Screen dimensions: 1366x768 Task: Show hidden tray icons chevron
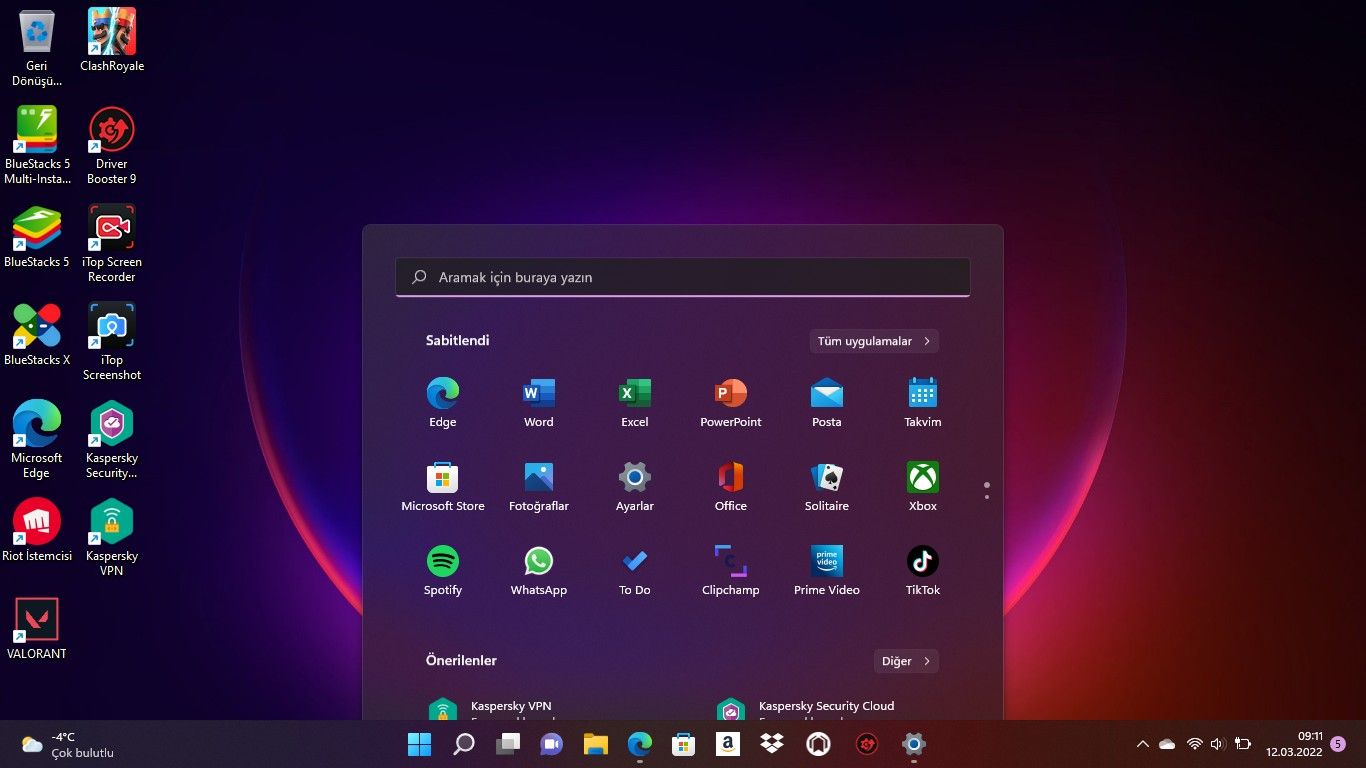click(x=1143, y=744)
